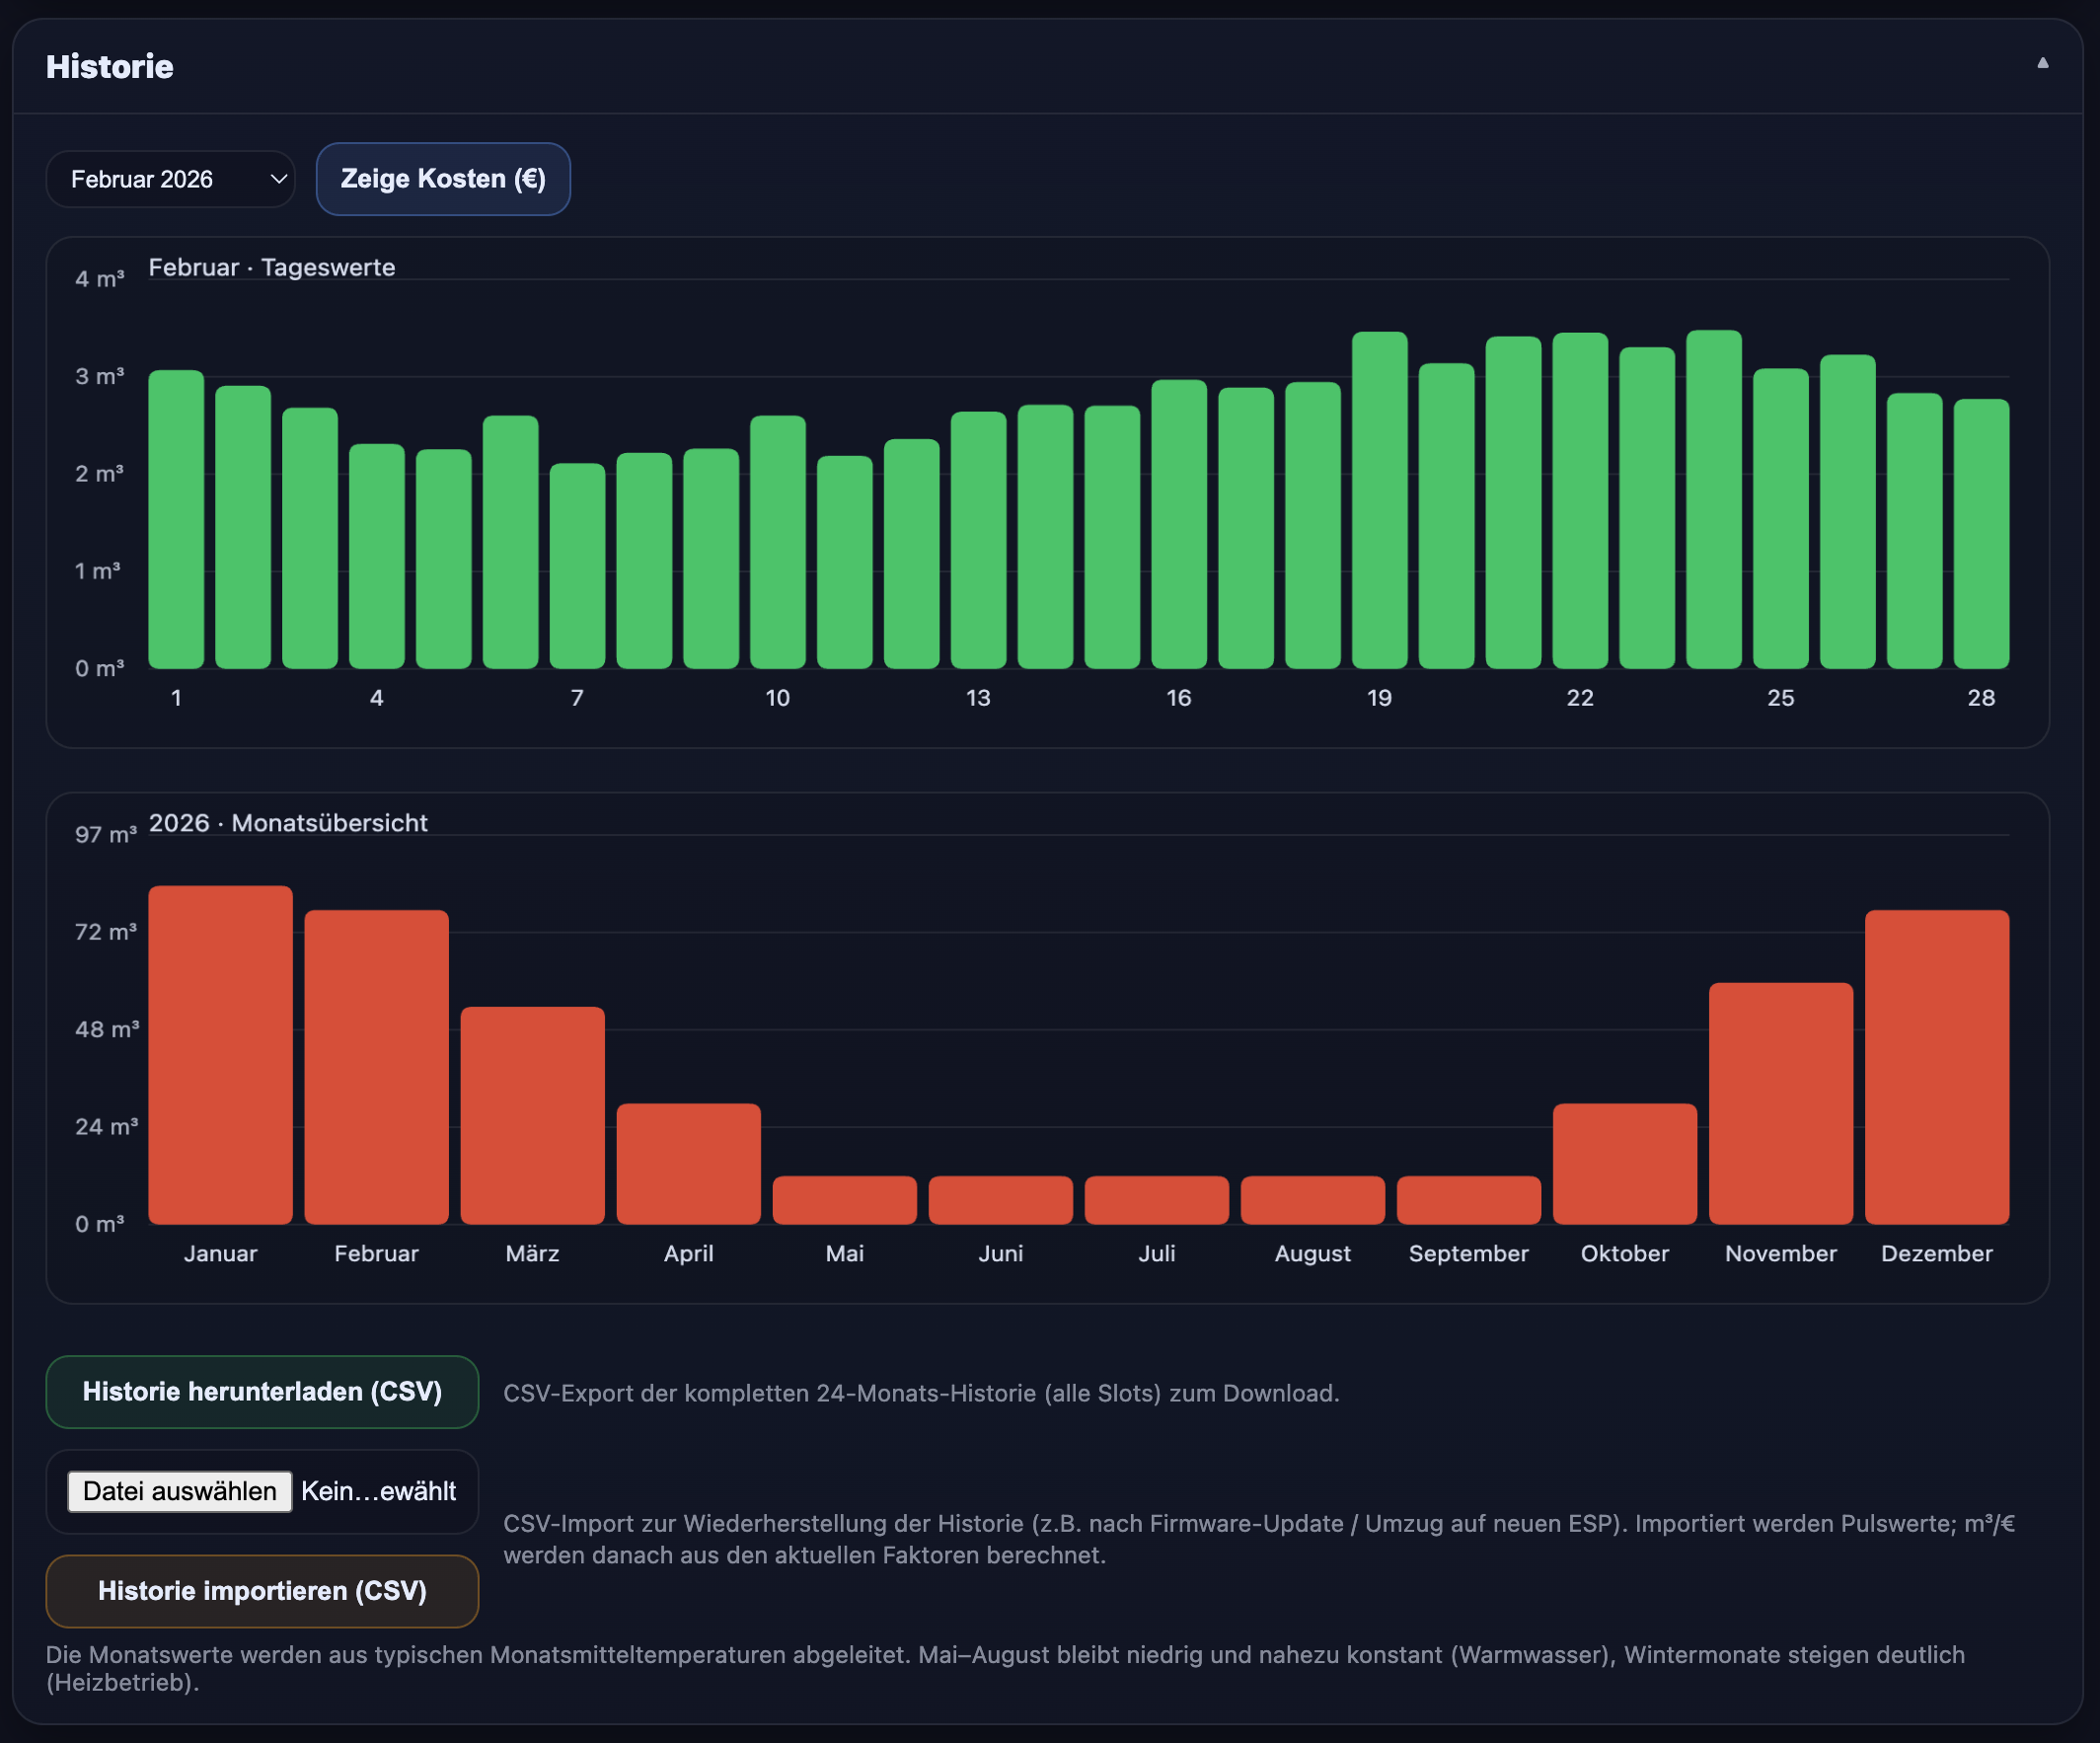
Task: Click the November month label
Action: (1780, 1253)
